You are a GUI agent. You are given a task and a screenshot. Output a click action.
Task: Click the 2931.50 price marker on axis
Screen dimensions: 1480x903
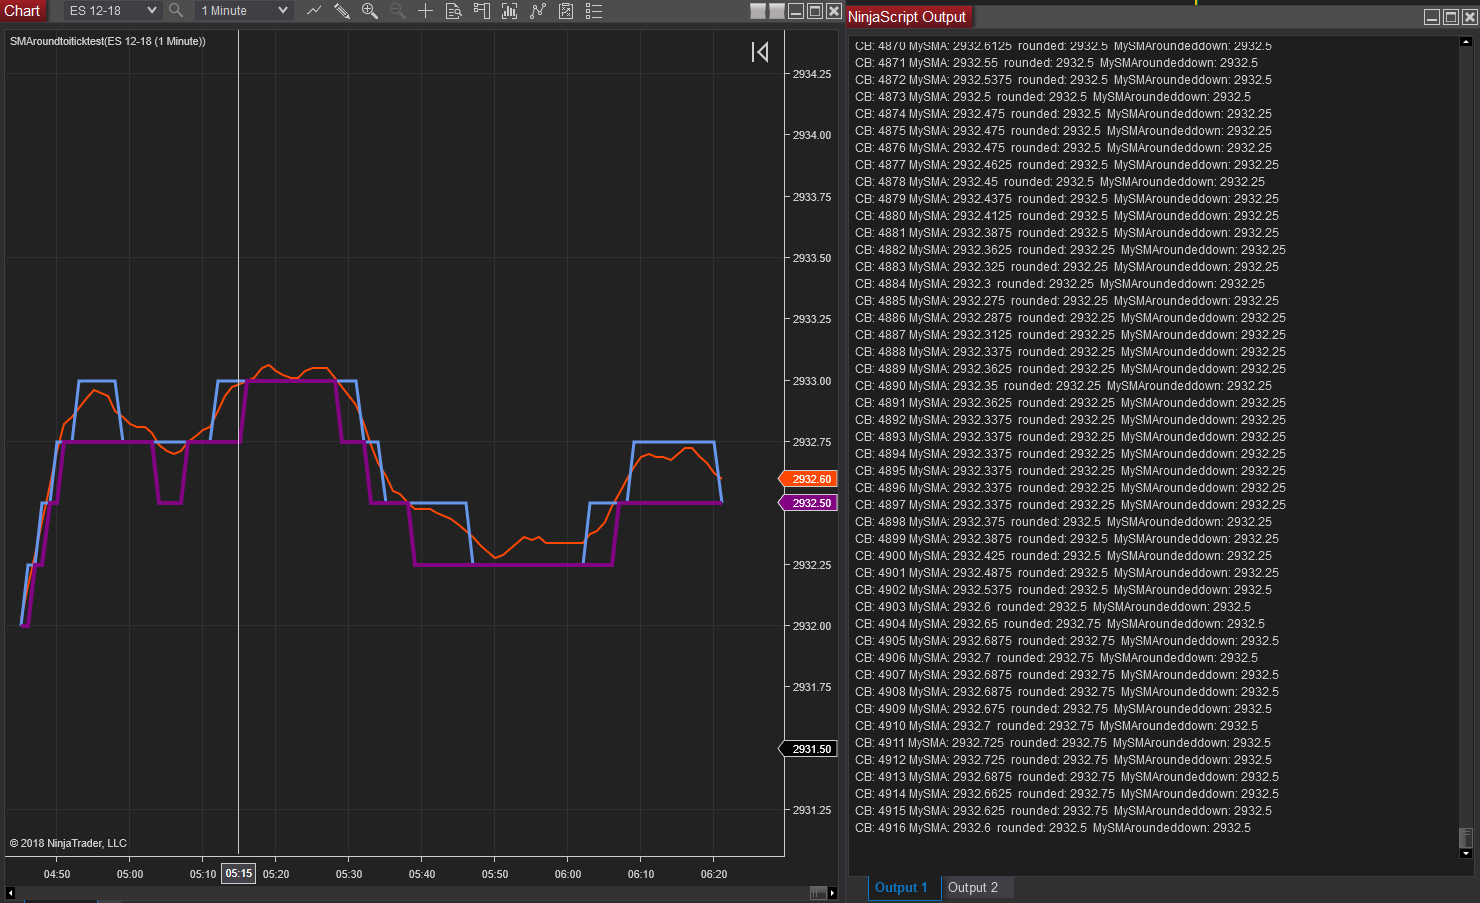tap(808, 749)
